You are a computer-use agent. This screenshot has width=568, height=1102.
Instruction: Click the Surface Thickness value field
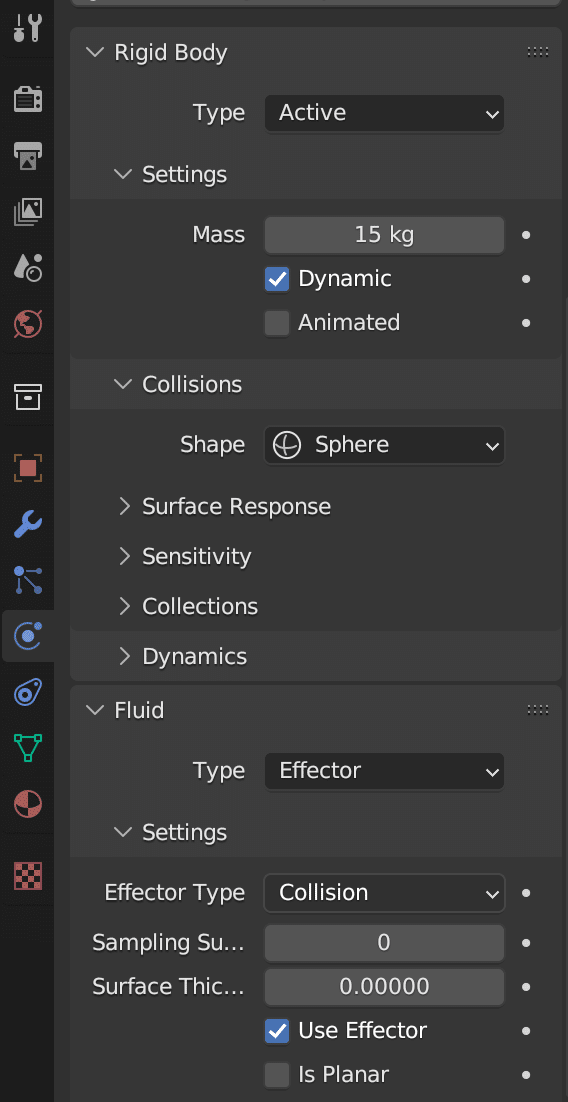click(385, 987)
